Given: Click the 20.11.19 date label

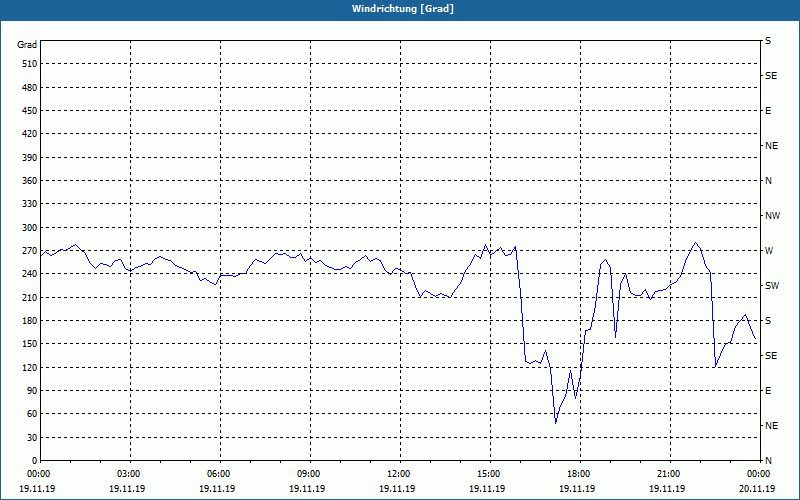Looking at the screenshot, I should 757,489.
